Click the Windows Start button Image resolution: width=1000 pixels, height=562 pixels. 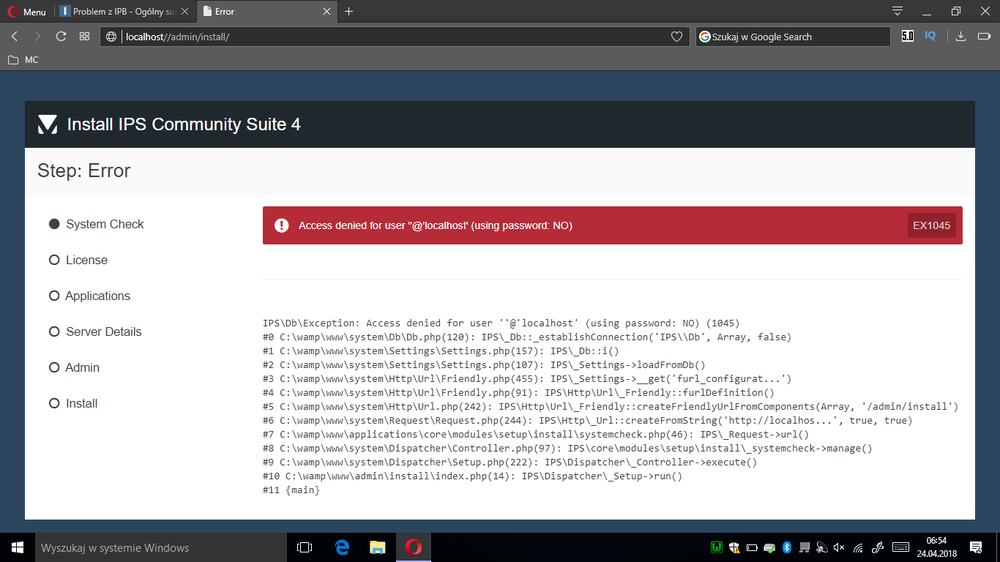17,547
